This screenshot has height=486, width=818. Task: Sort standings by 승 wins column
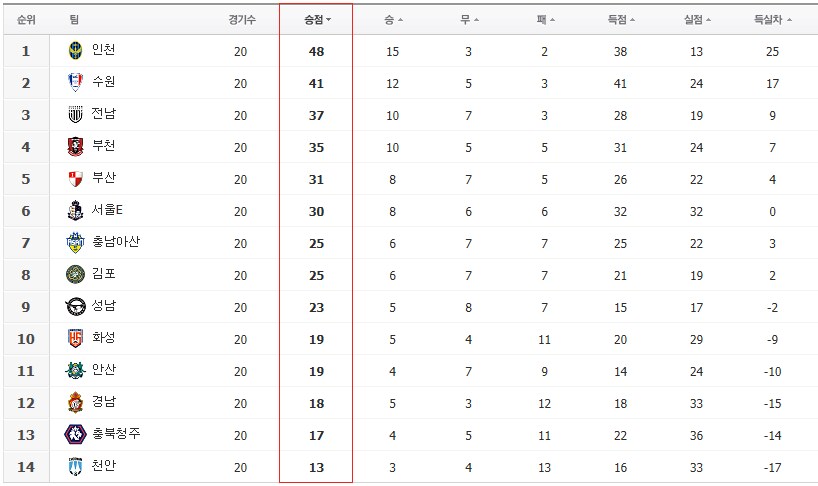tap(393, 20)
